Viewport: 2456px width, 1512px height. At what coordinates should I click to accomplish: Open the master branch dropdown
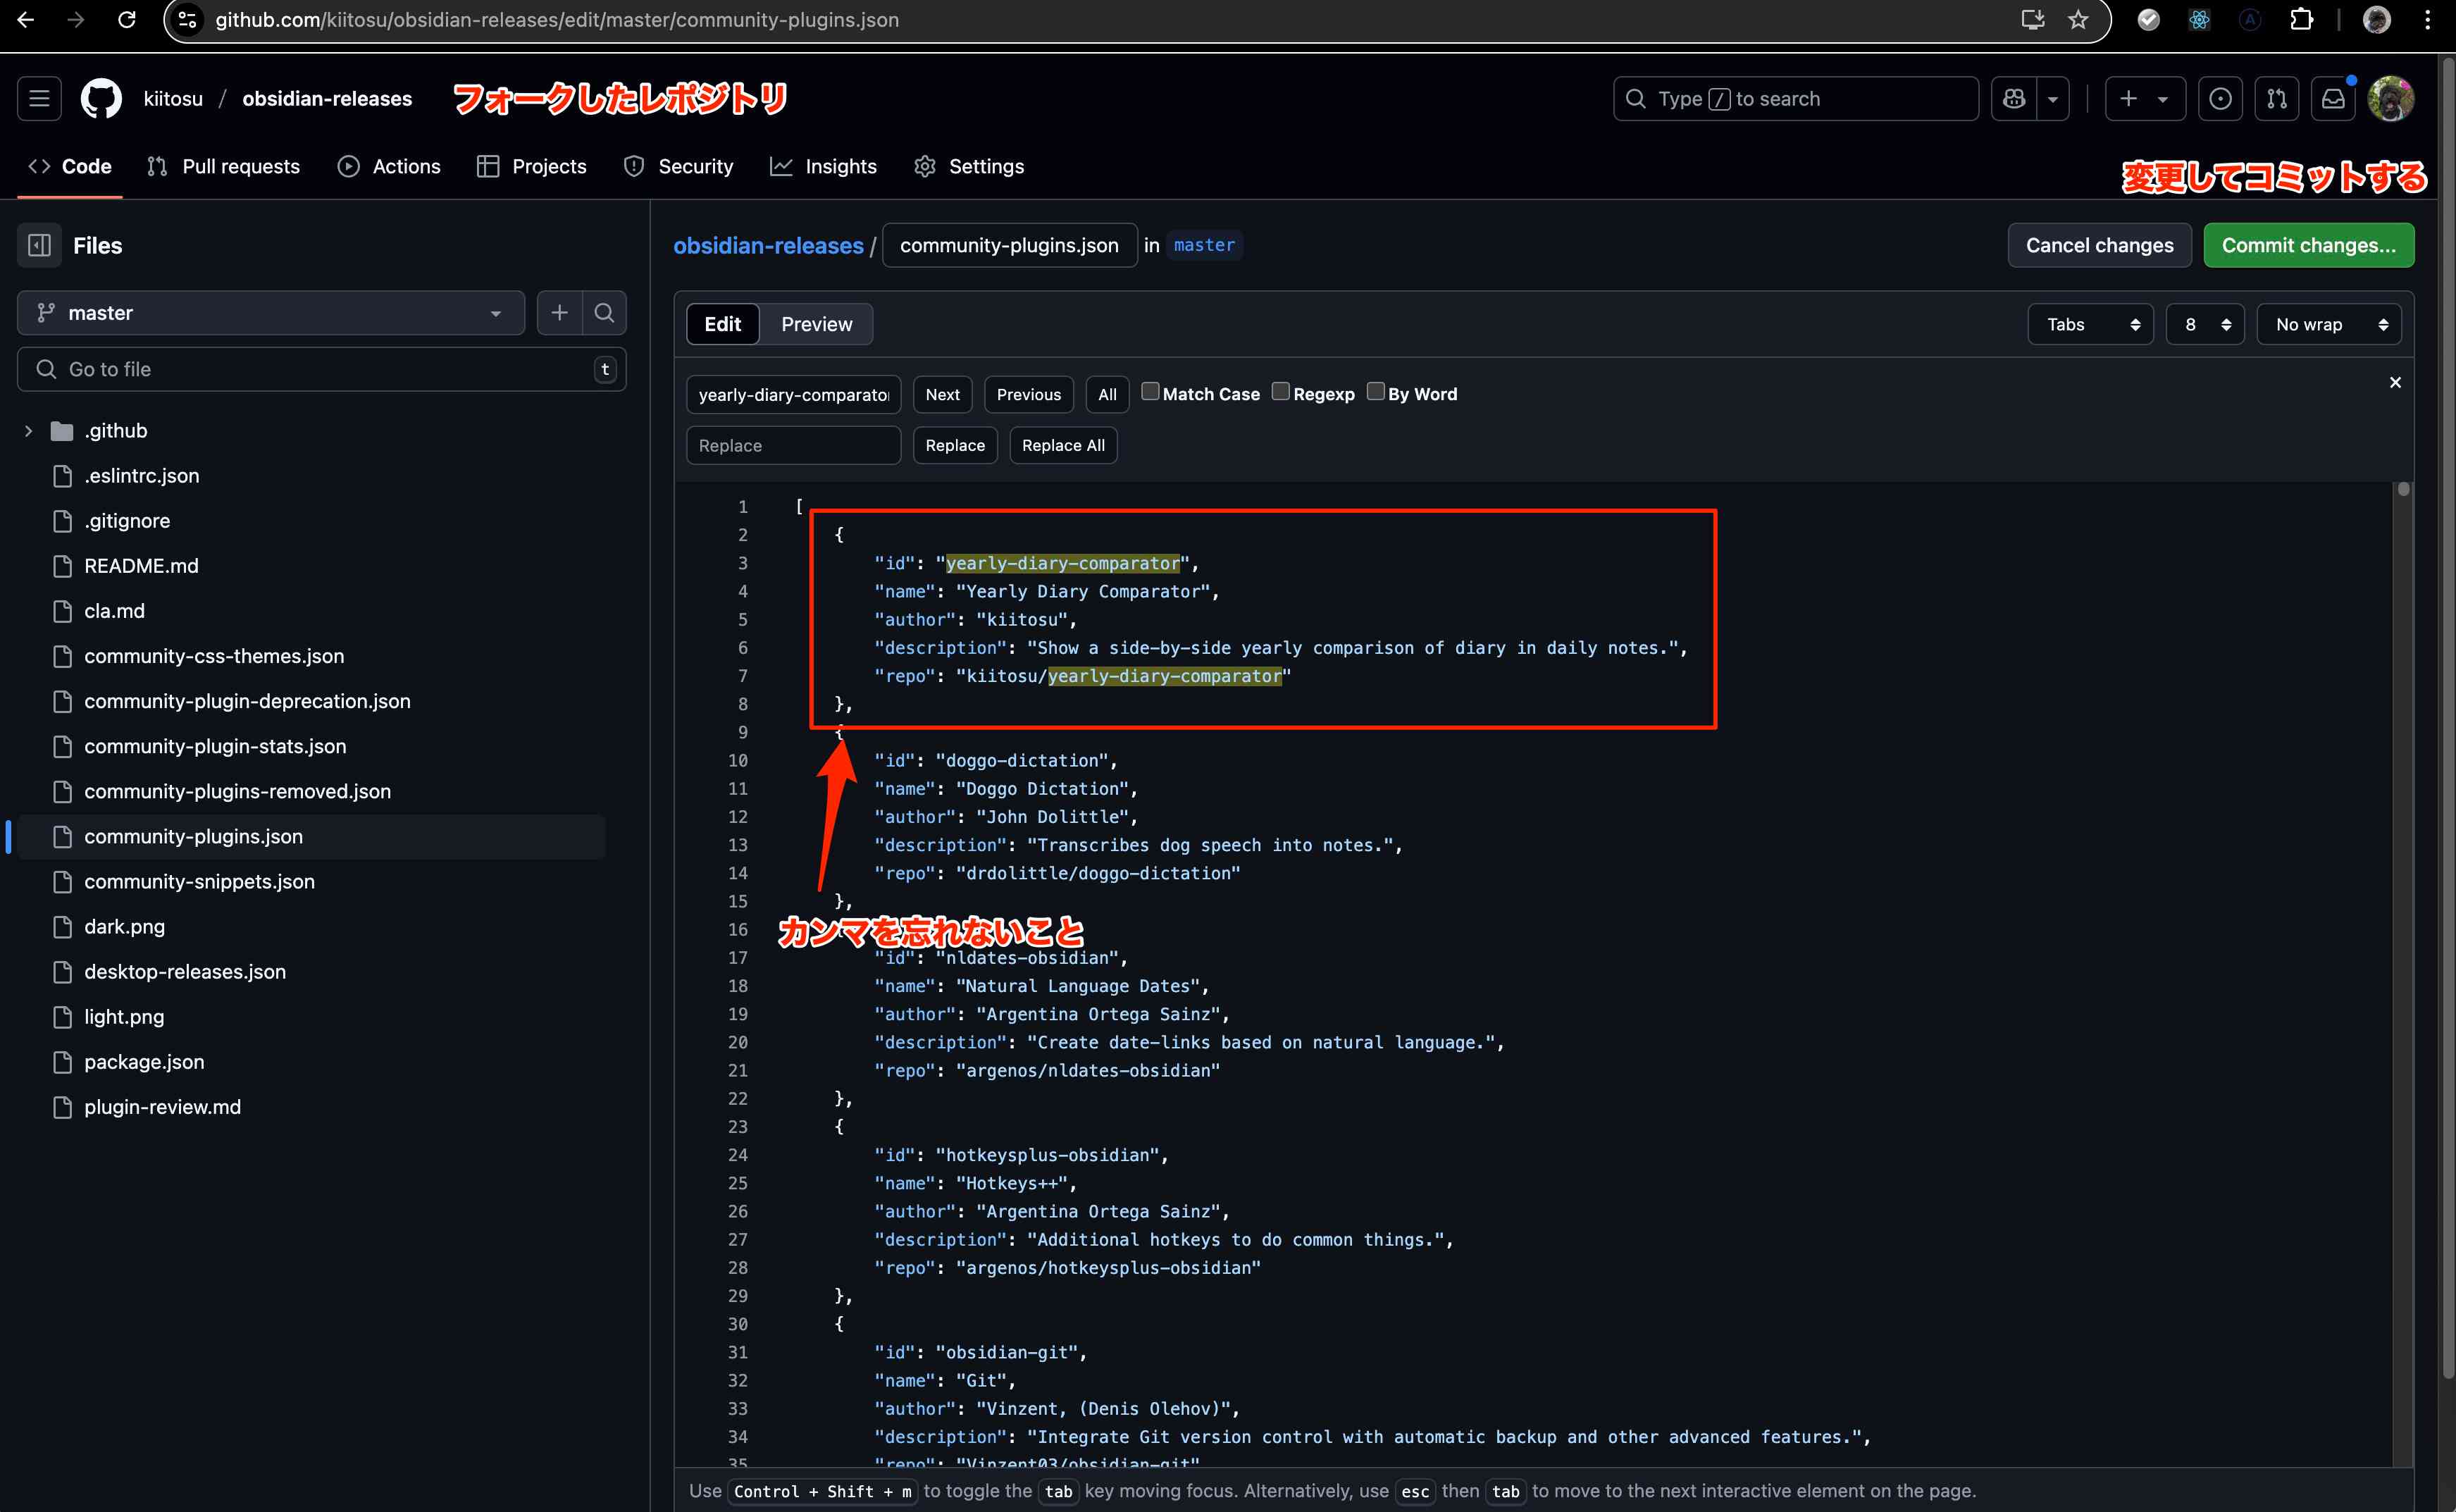click(x=270, y=313)
